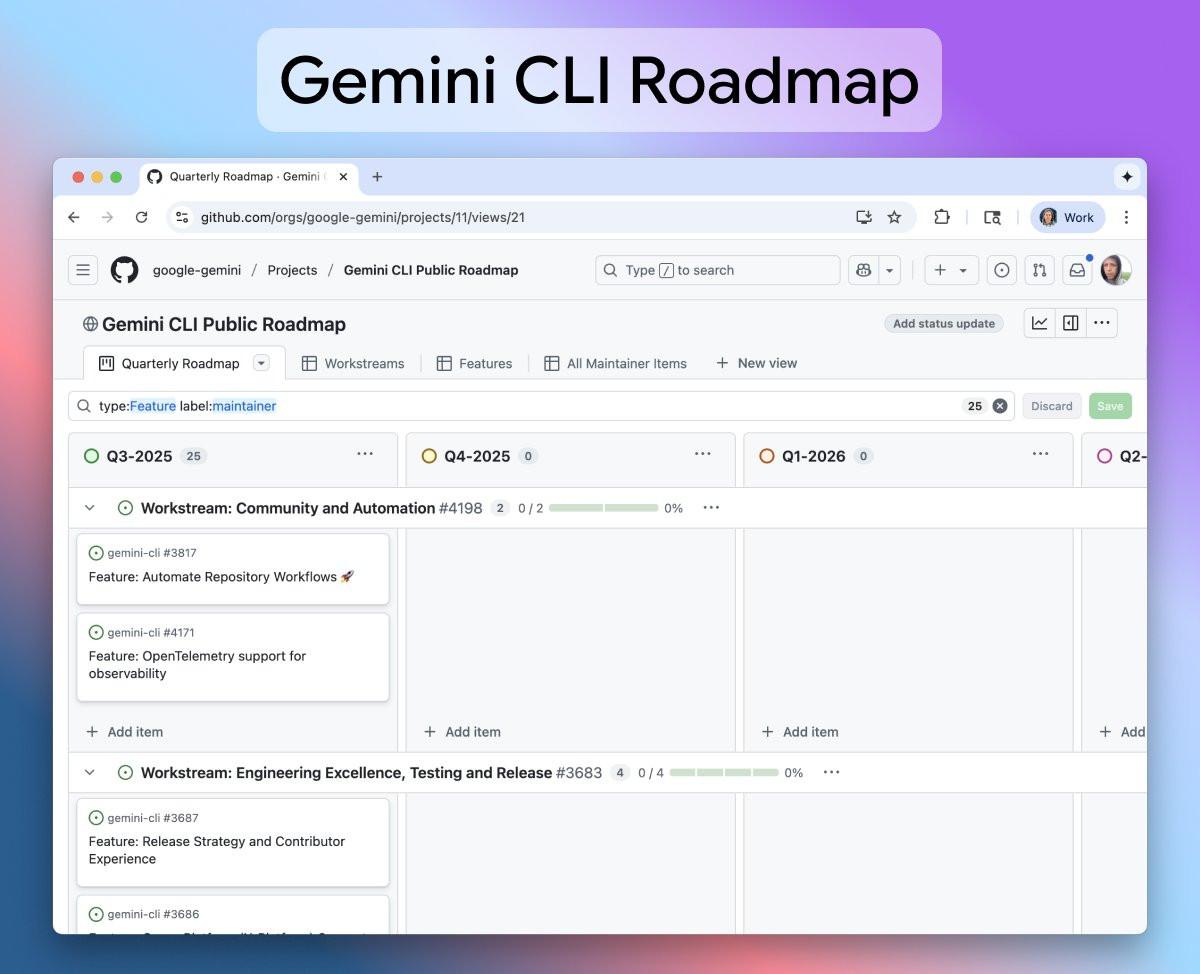
Task: Create a New view tab
Action: click(756, 363)
